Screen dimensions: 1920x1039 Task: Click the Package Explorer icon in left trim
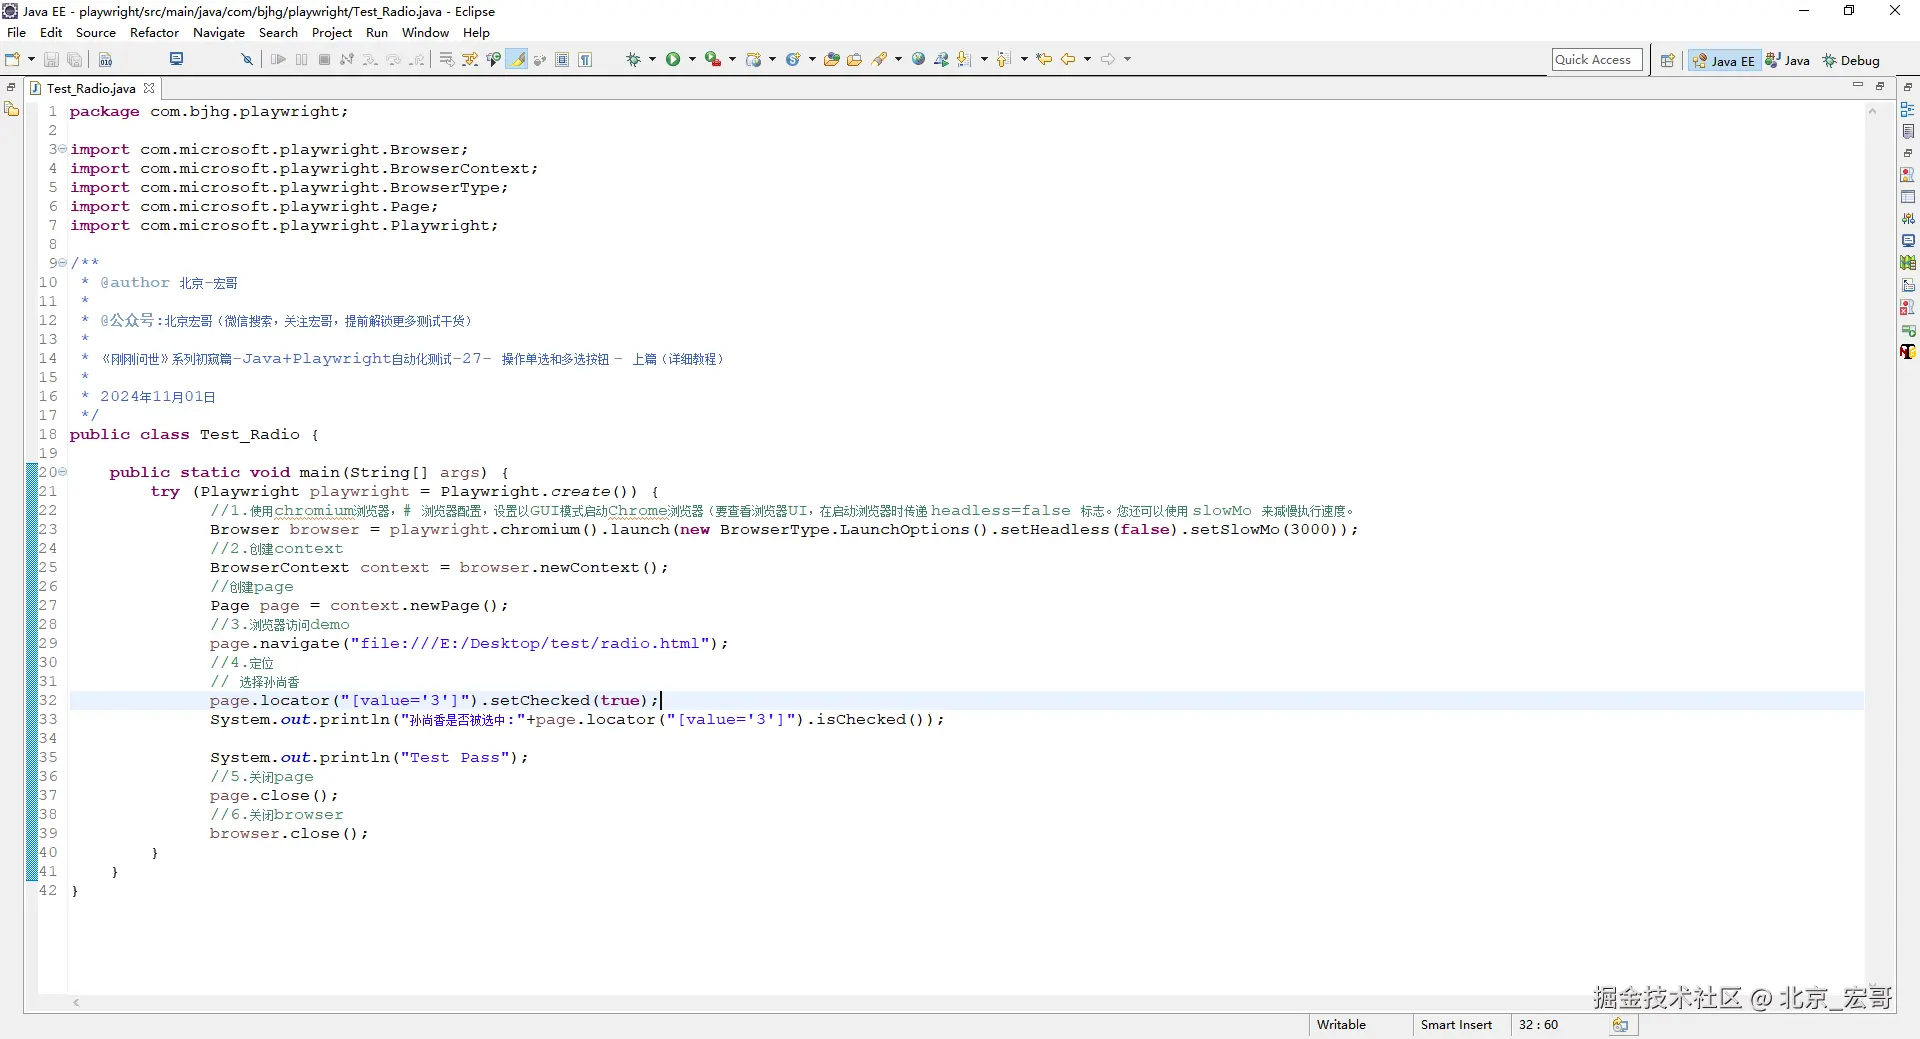pyautogui.click(x=12, y=109)
